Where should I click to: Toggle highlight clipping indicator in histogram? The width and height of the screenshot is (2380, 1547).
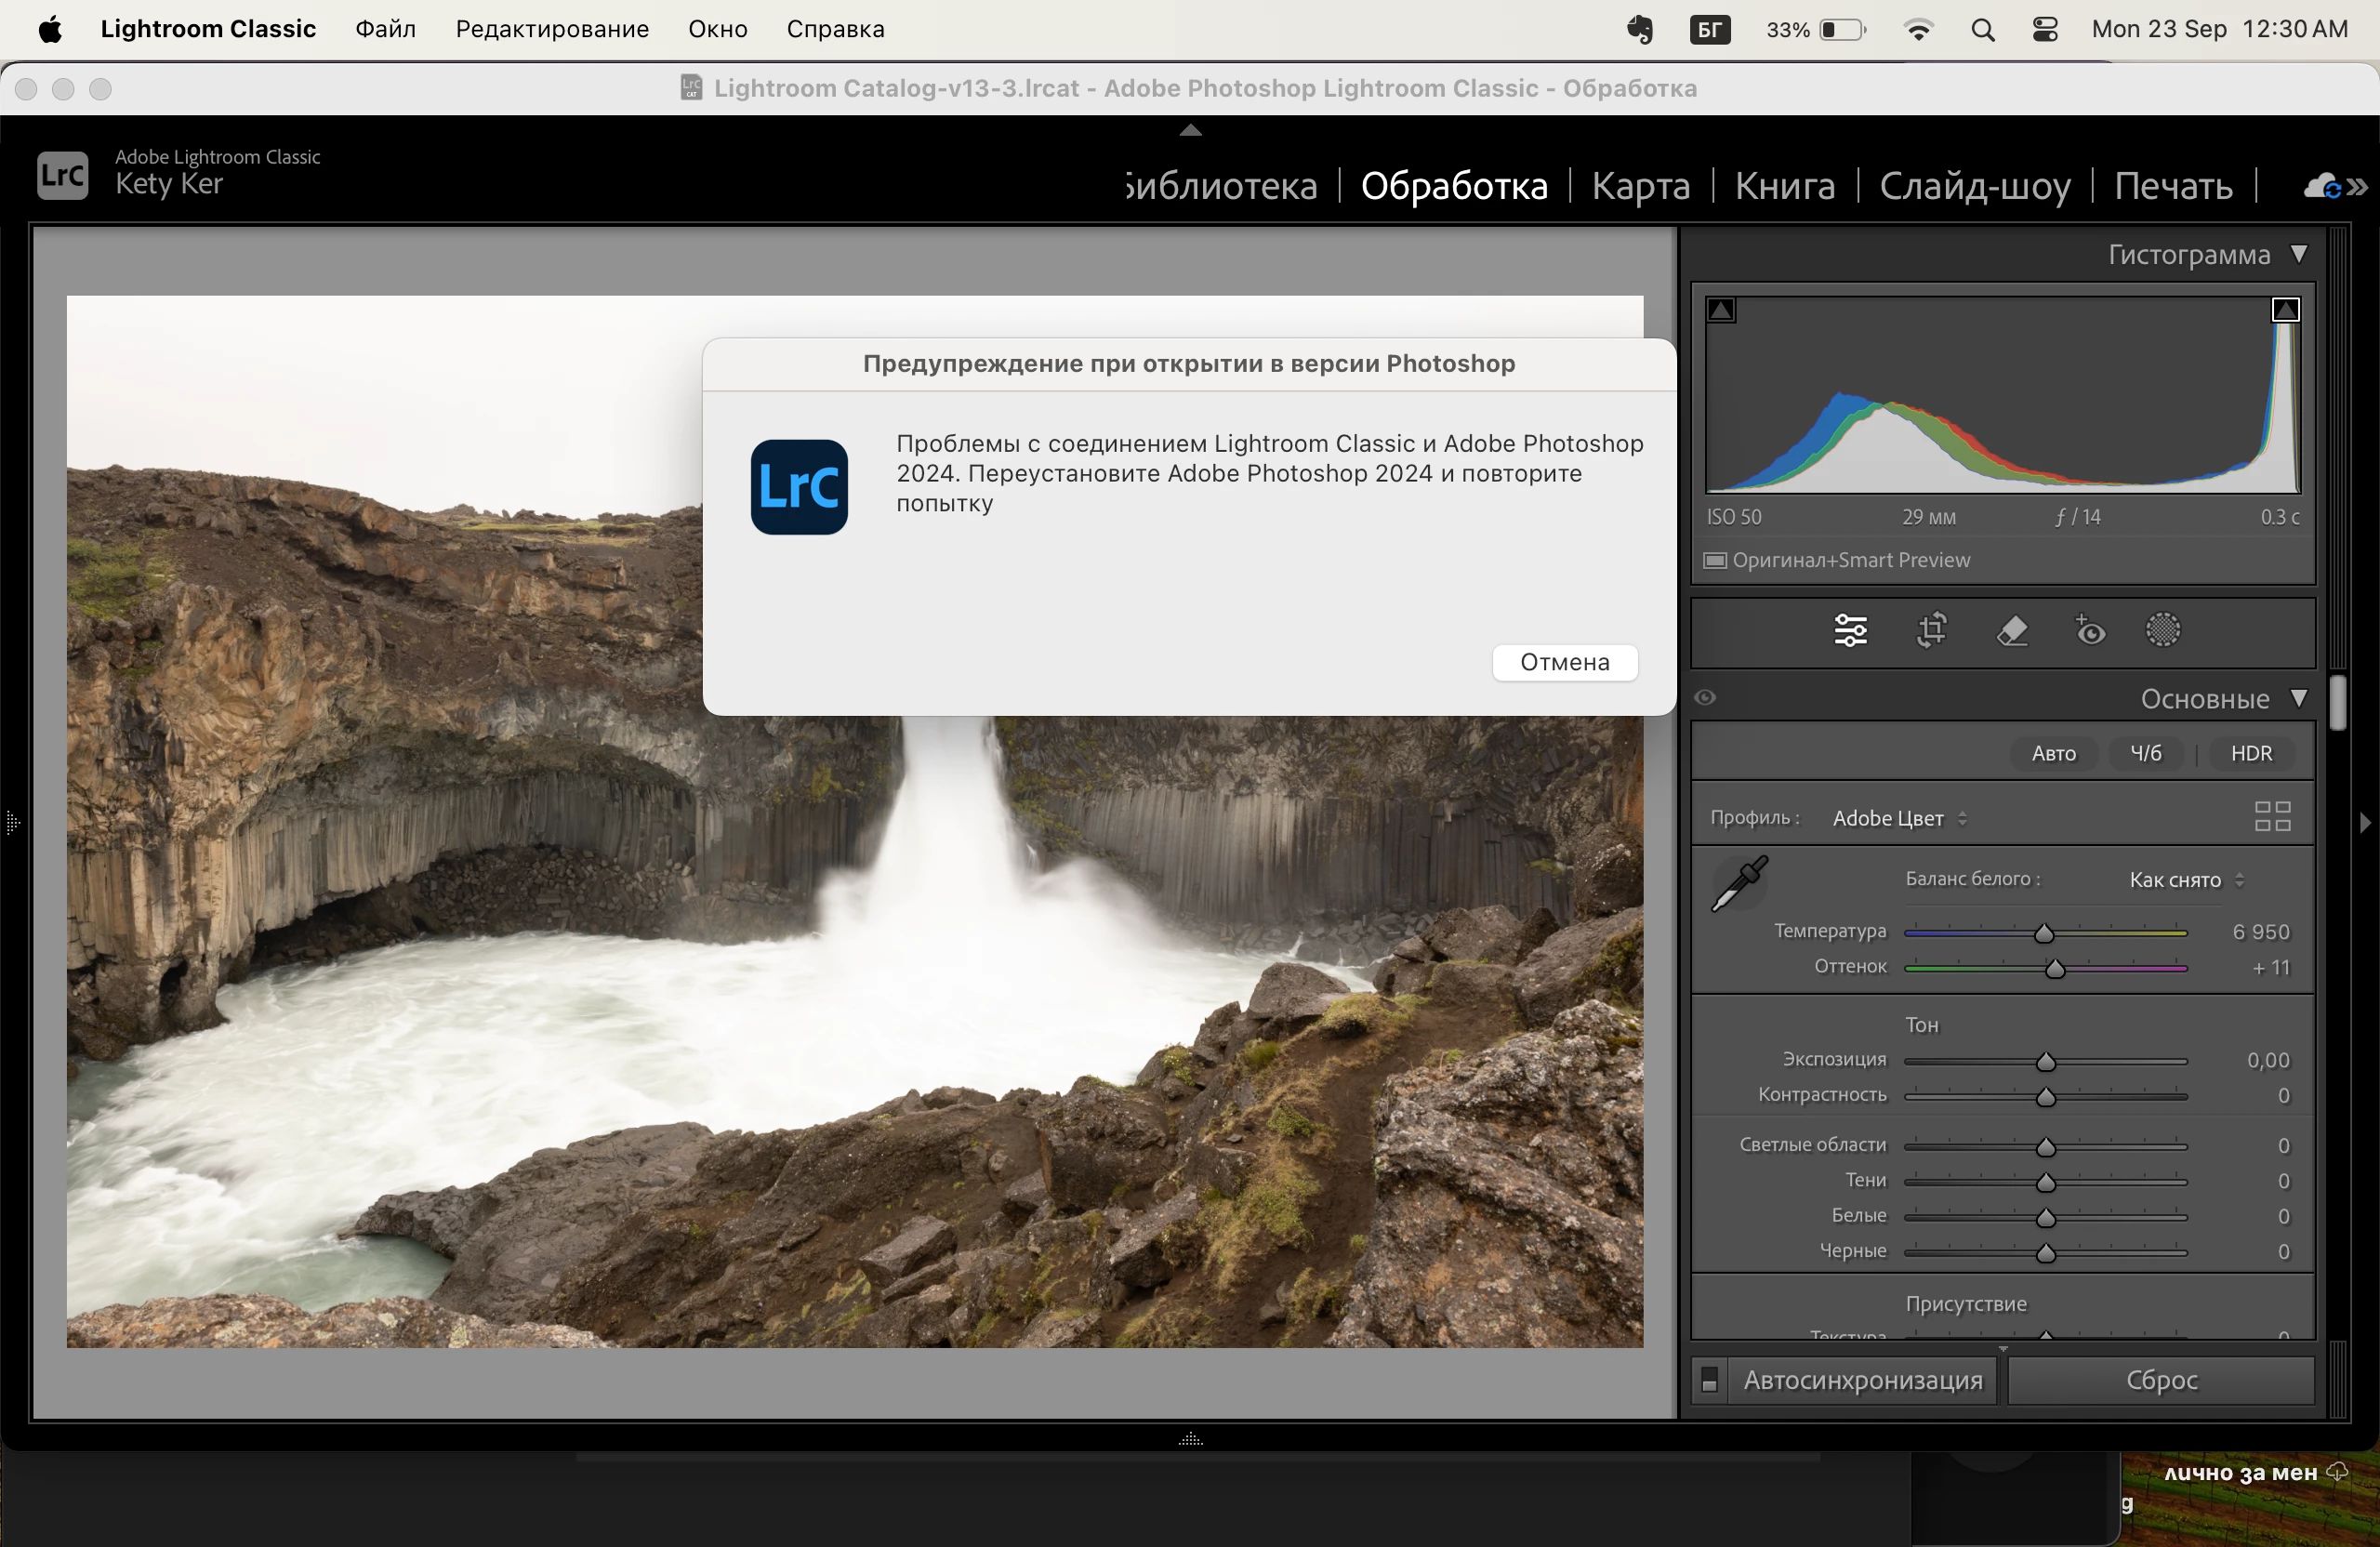coord(2285,310)
